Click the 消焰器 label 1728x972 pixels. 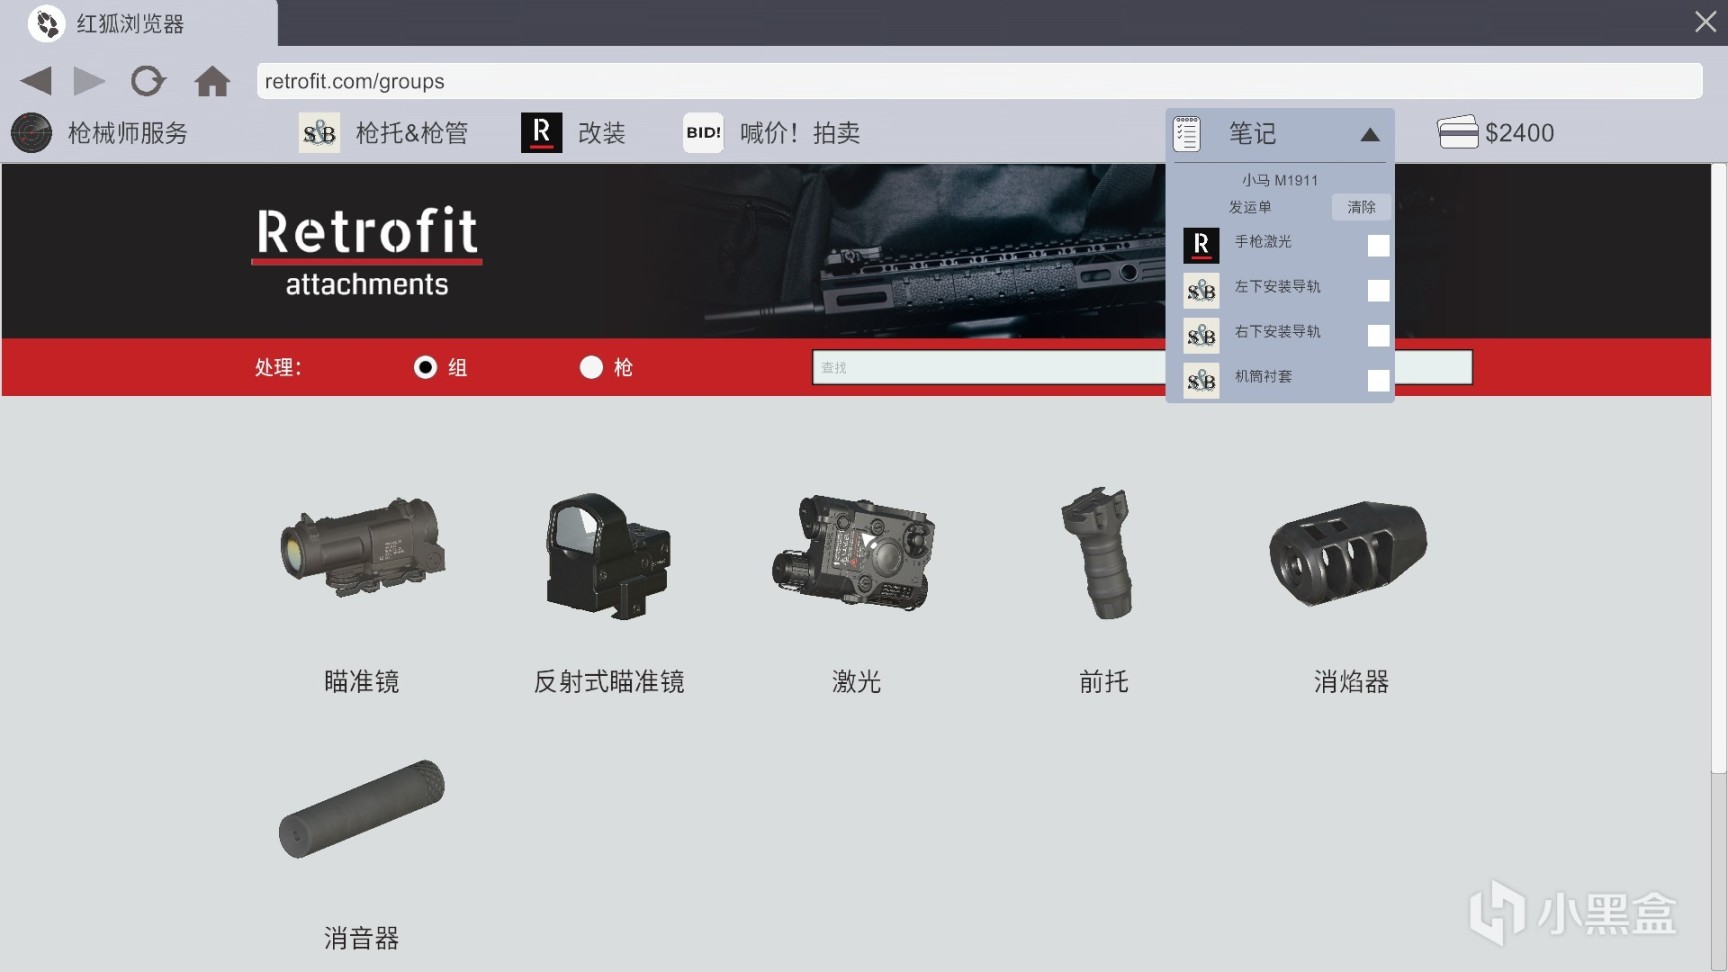(1352, 682)
